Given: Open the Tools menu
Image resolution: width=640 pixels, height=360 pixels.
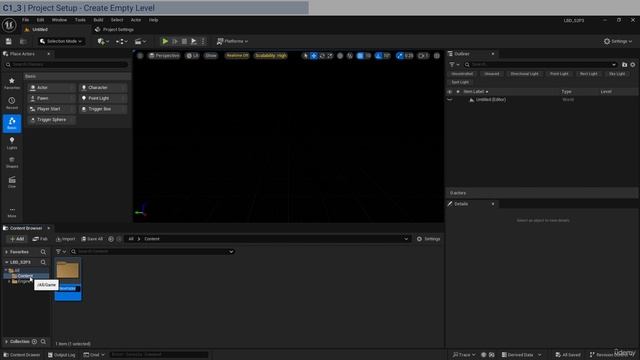Looking at the screenshot, I should coord(80,20).
